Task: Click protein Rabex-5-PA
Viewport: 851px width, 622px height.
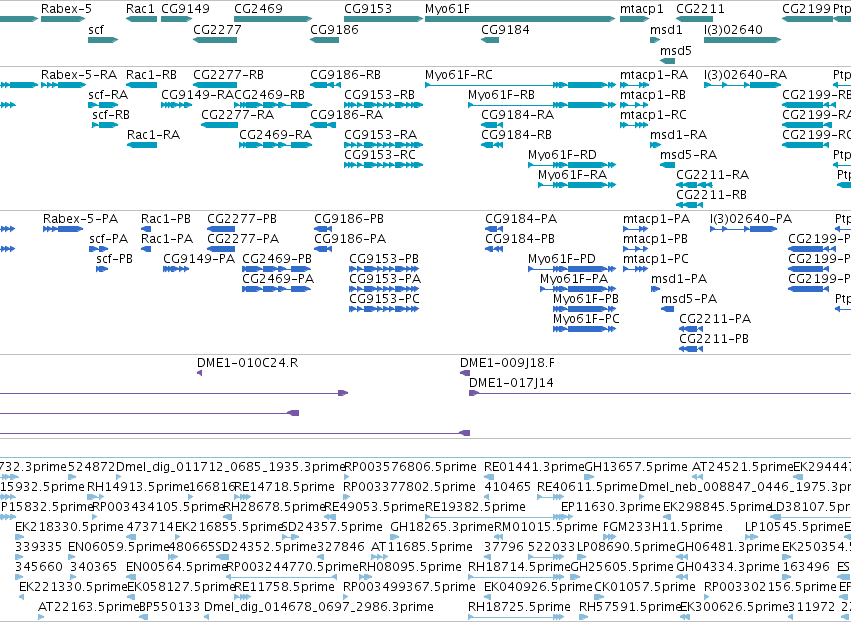Action: pyautogui.click(x=63, y=229)
